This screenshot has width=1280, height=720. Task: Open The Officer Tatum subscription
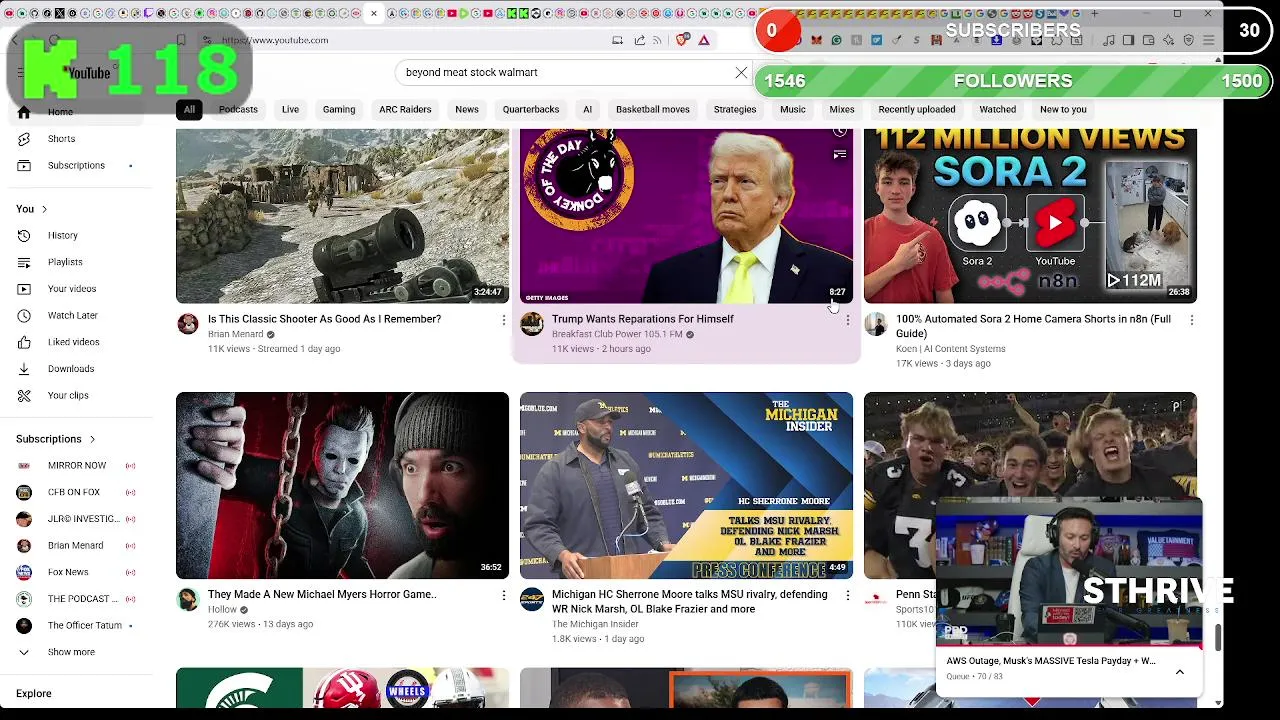click(76, 625)
